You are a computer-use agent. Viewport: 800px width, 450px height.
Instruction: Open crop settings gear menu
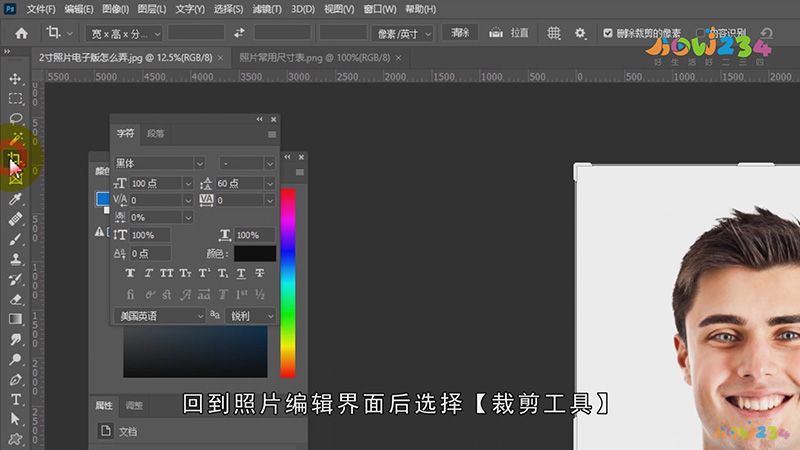pyautogui.click(x=580, y=33)
